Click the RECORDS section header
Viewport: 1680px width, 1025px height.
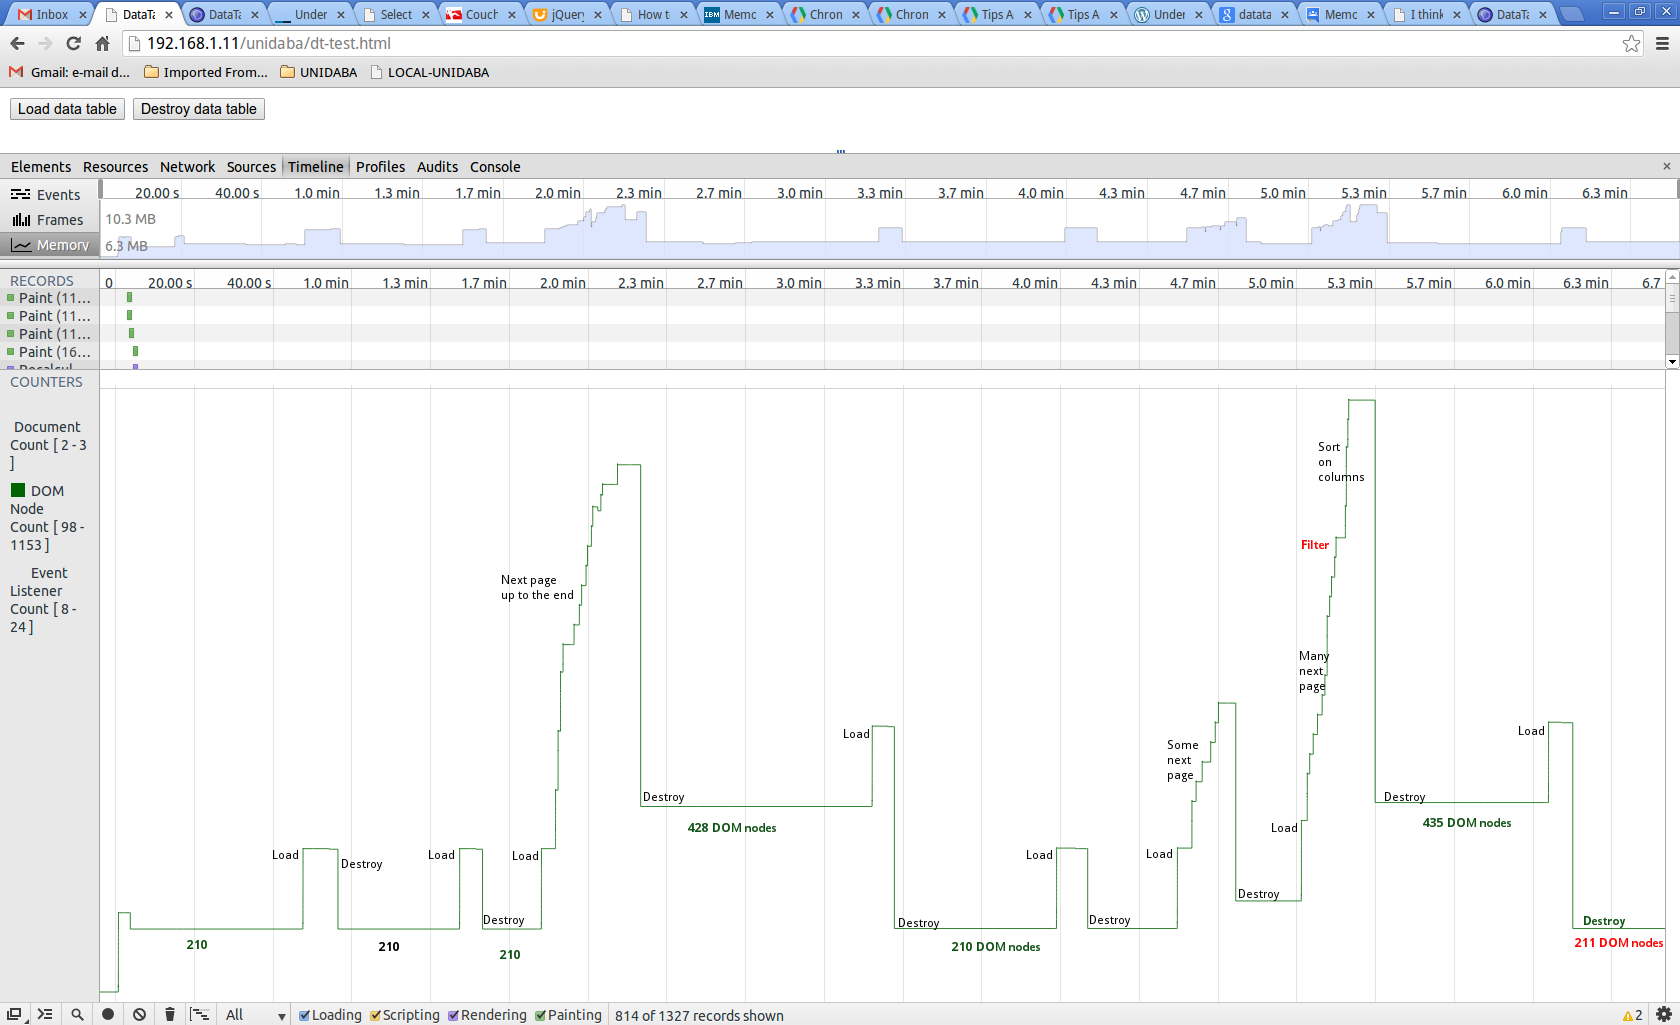[42, 281]
